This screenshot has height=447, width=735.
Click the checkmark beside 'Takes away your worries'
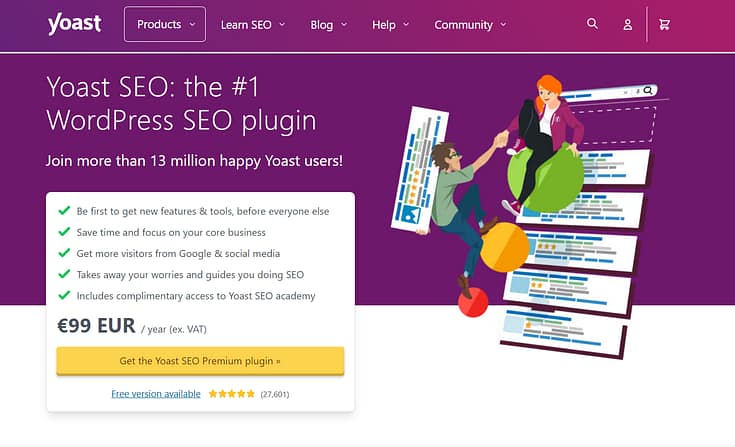point(64,274)
